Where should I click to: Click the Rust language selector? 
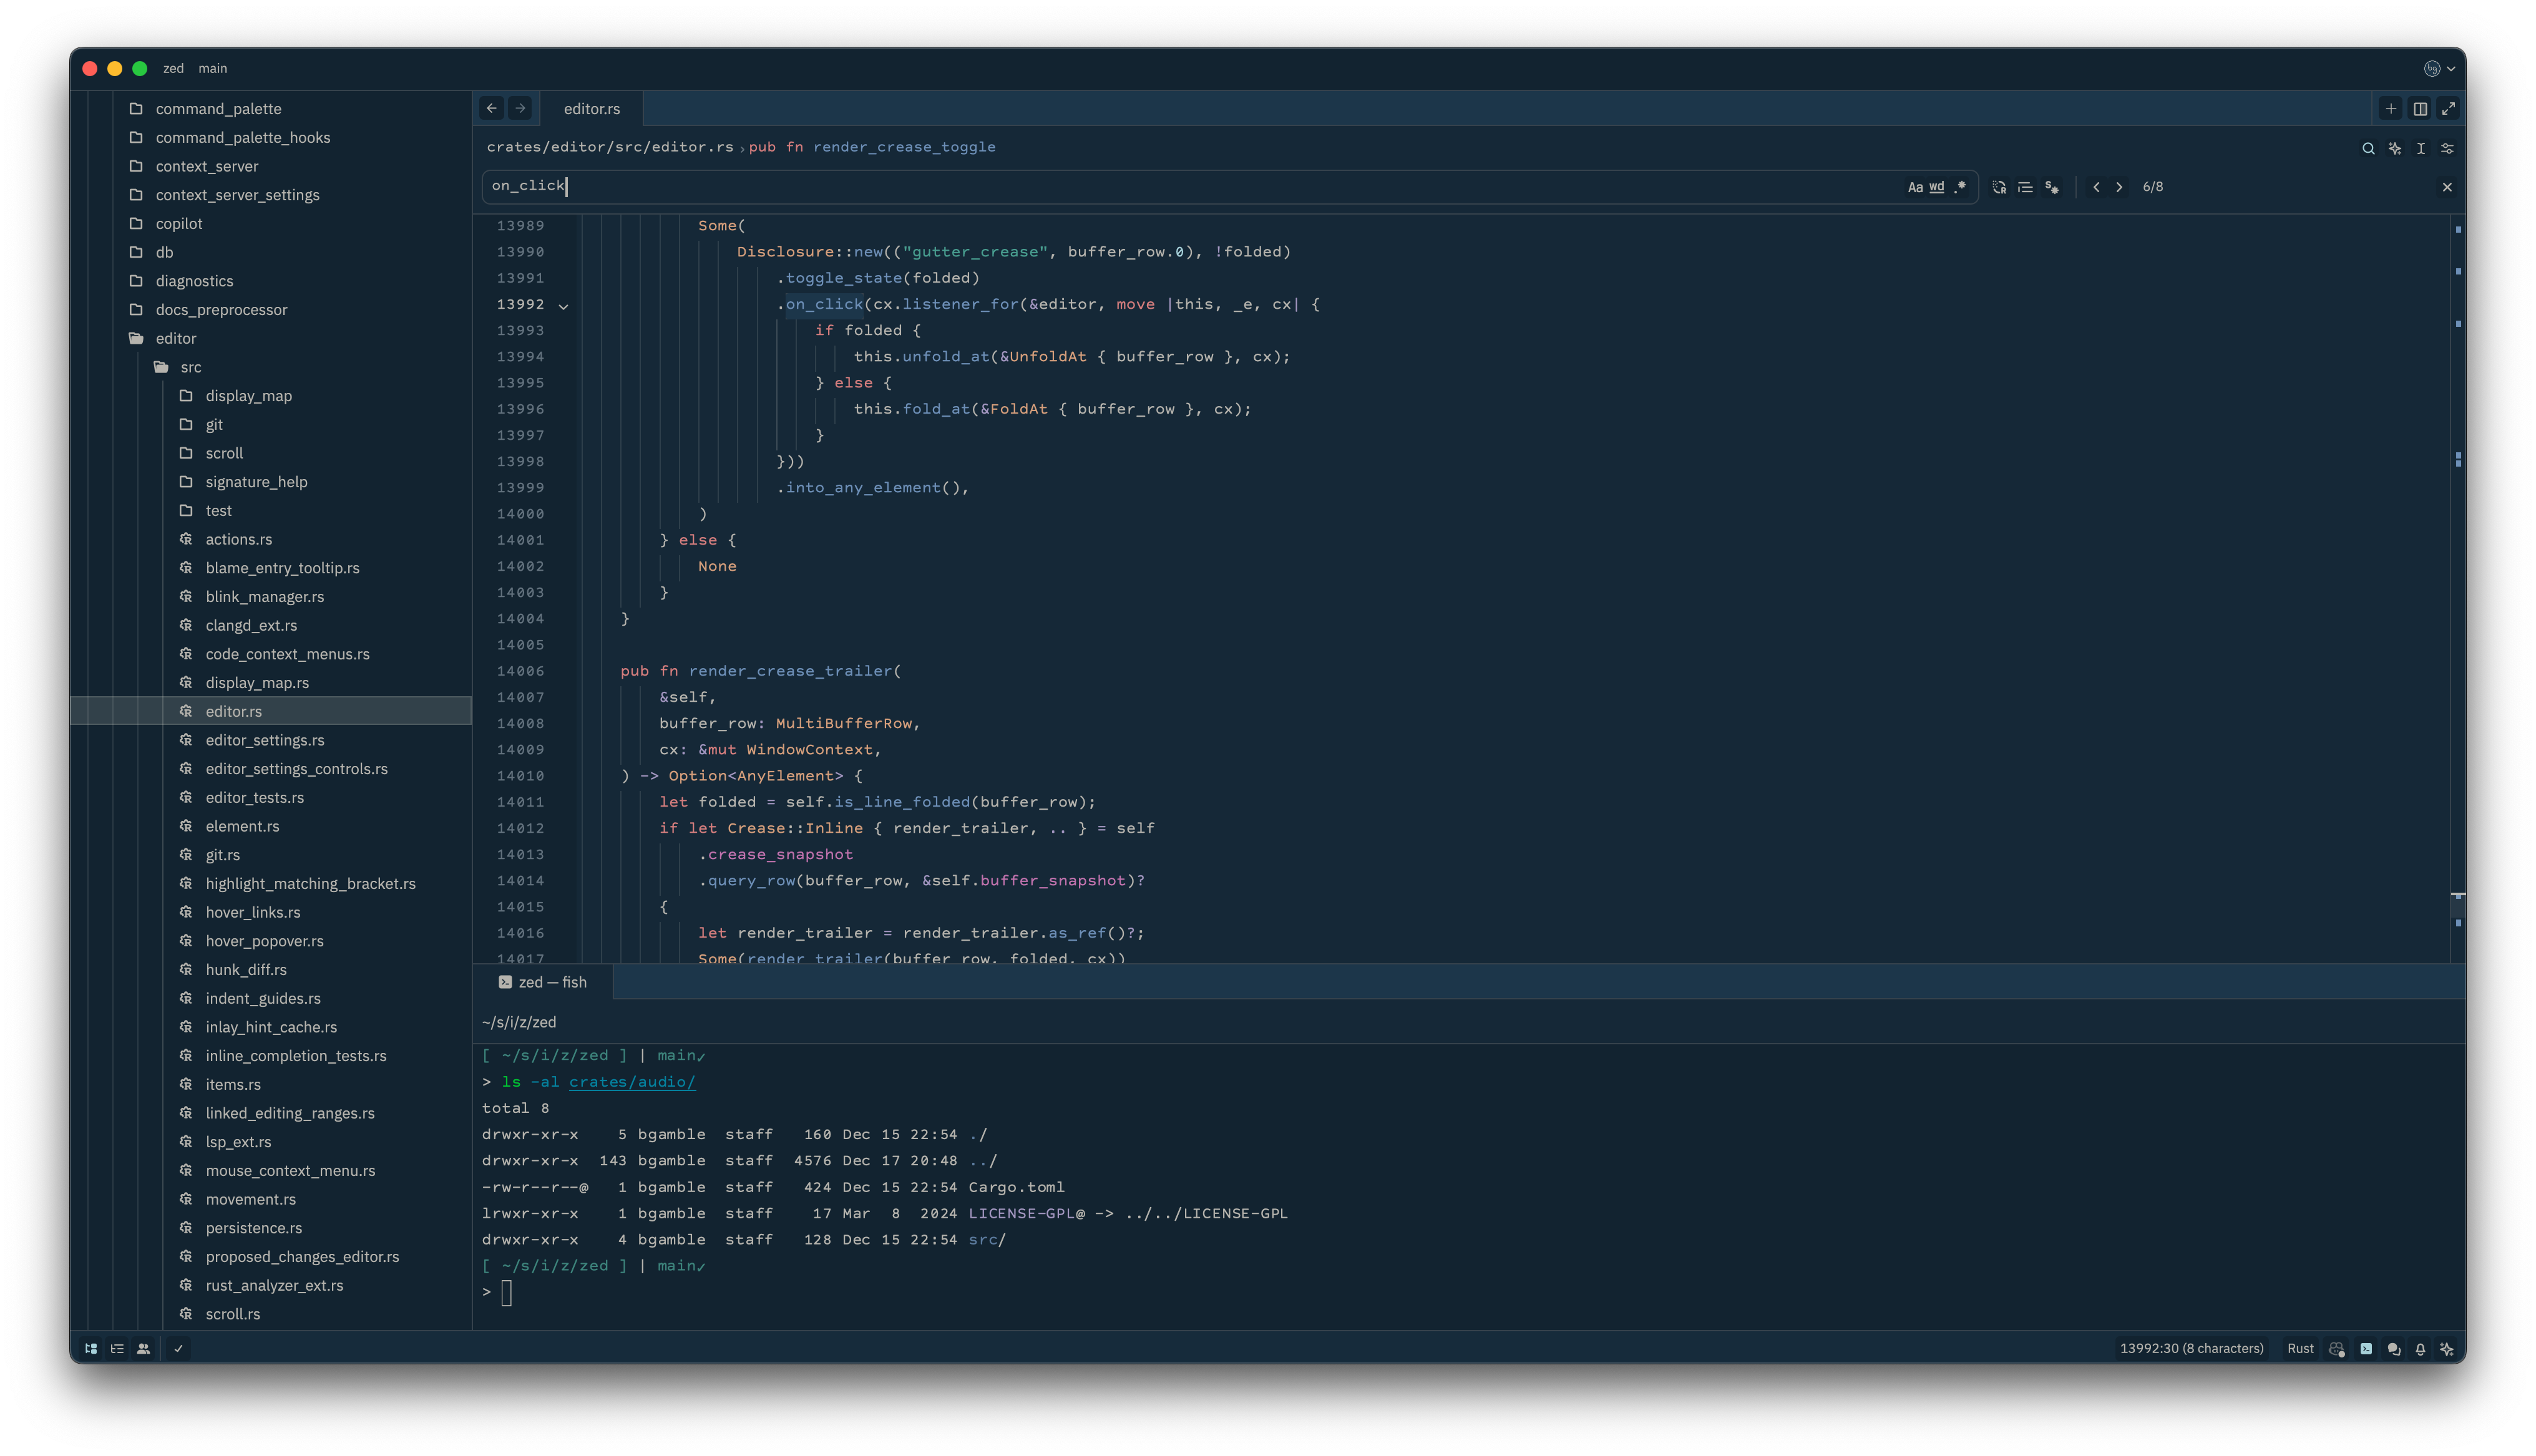(x=2300, y=1348)
